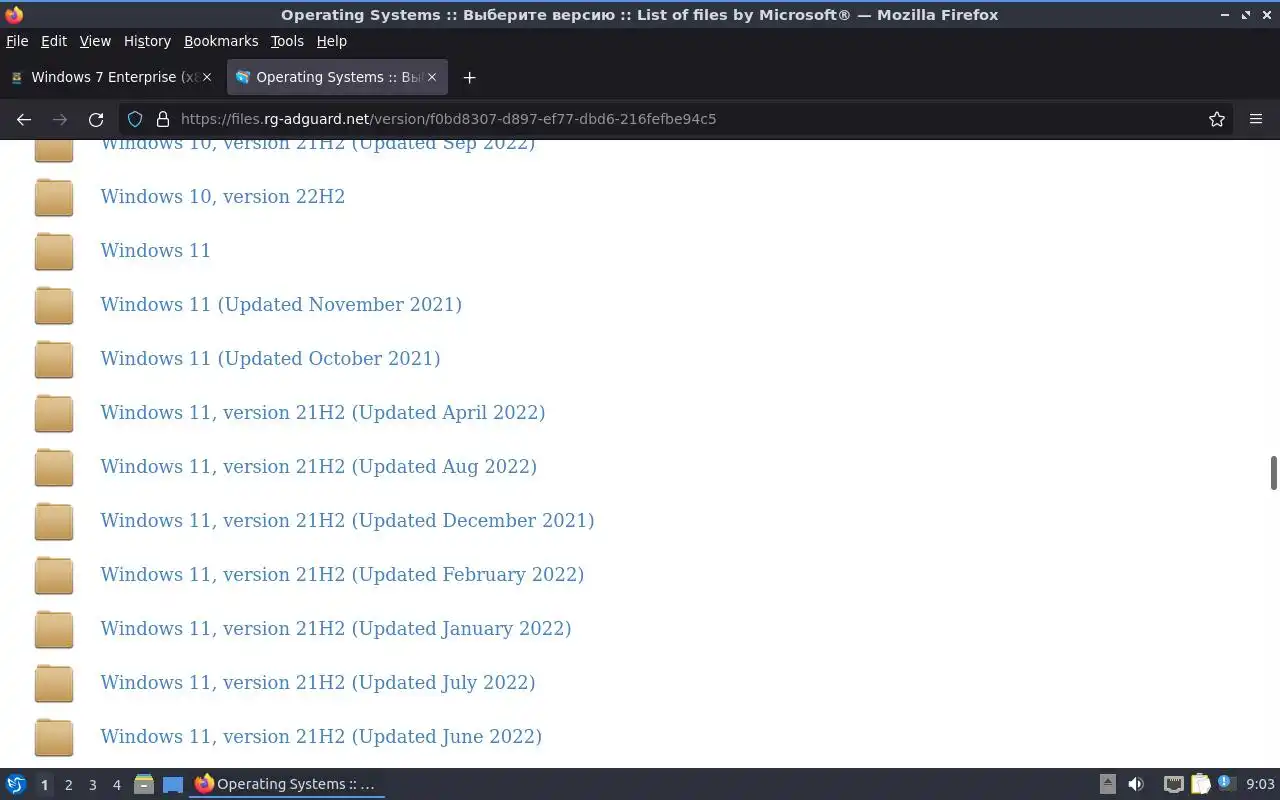This screenshot has width=1280, height=800.
Task: Click the folder icon for Windows 11 21H2 April 2022
Action: coord(54,413)
